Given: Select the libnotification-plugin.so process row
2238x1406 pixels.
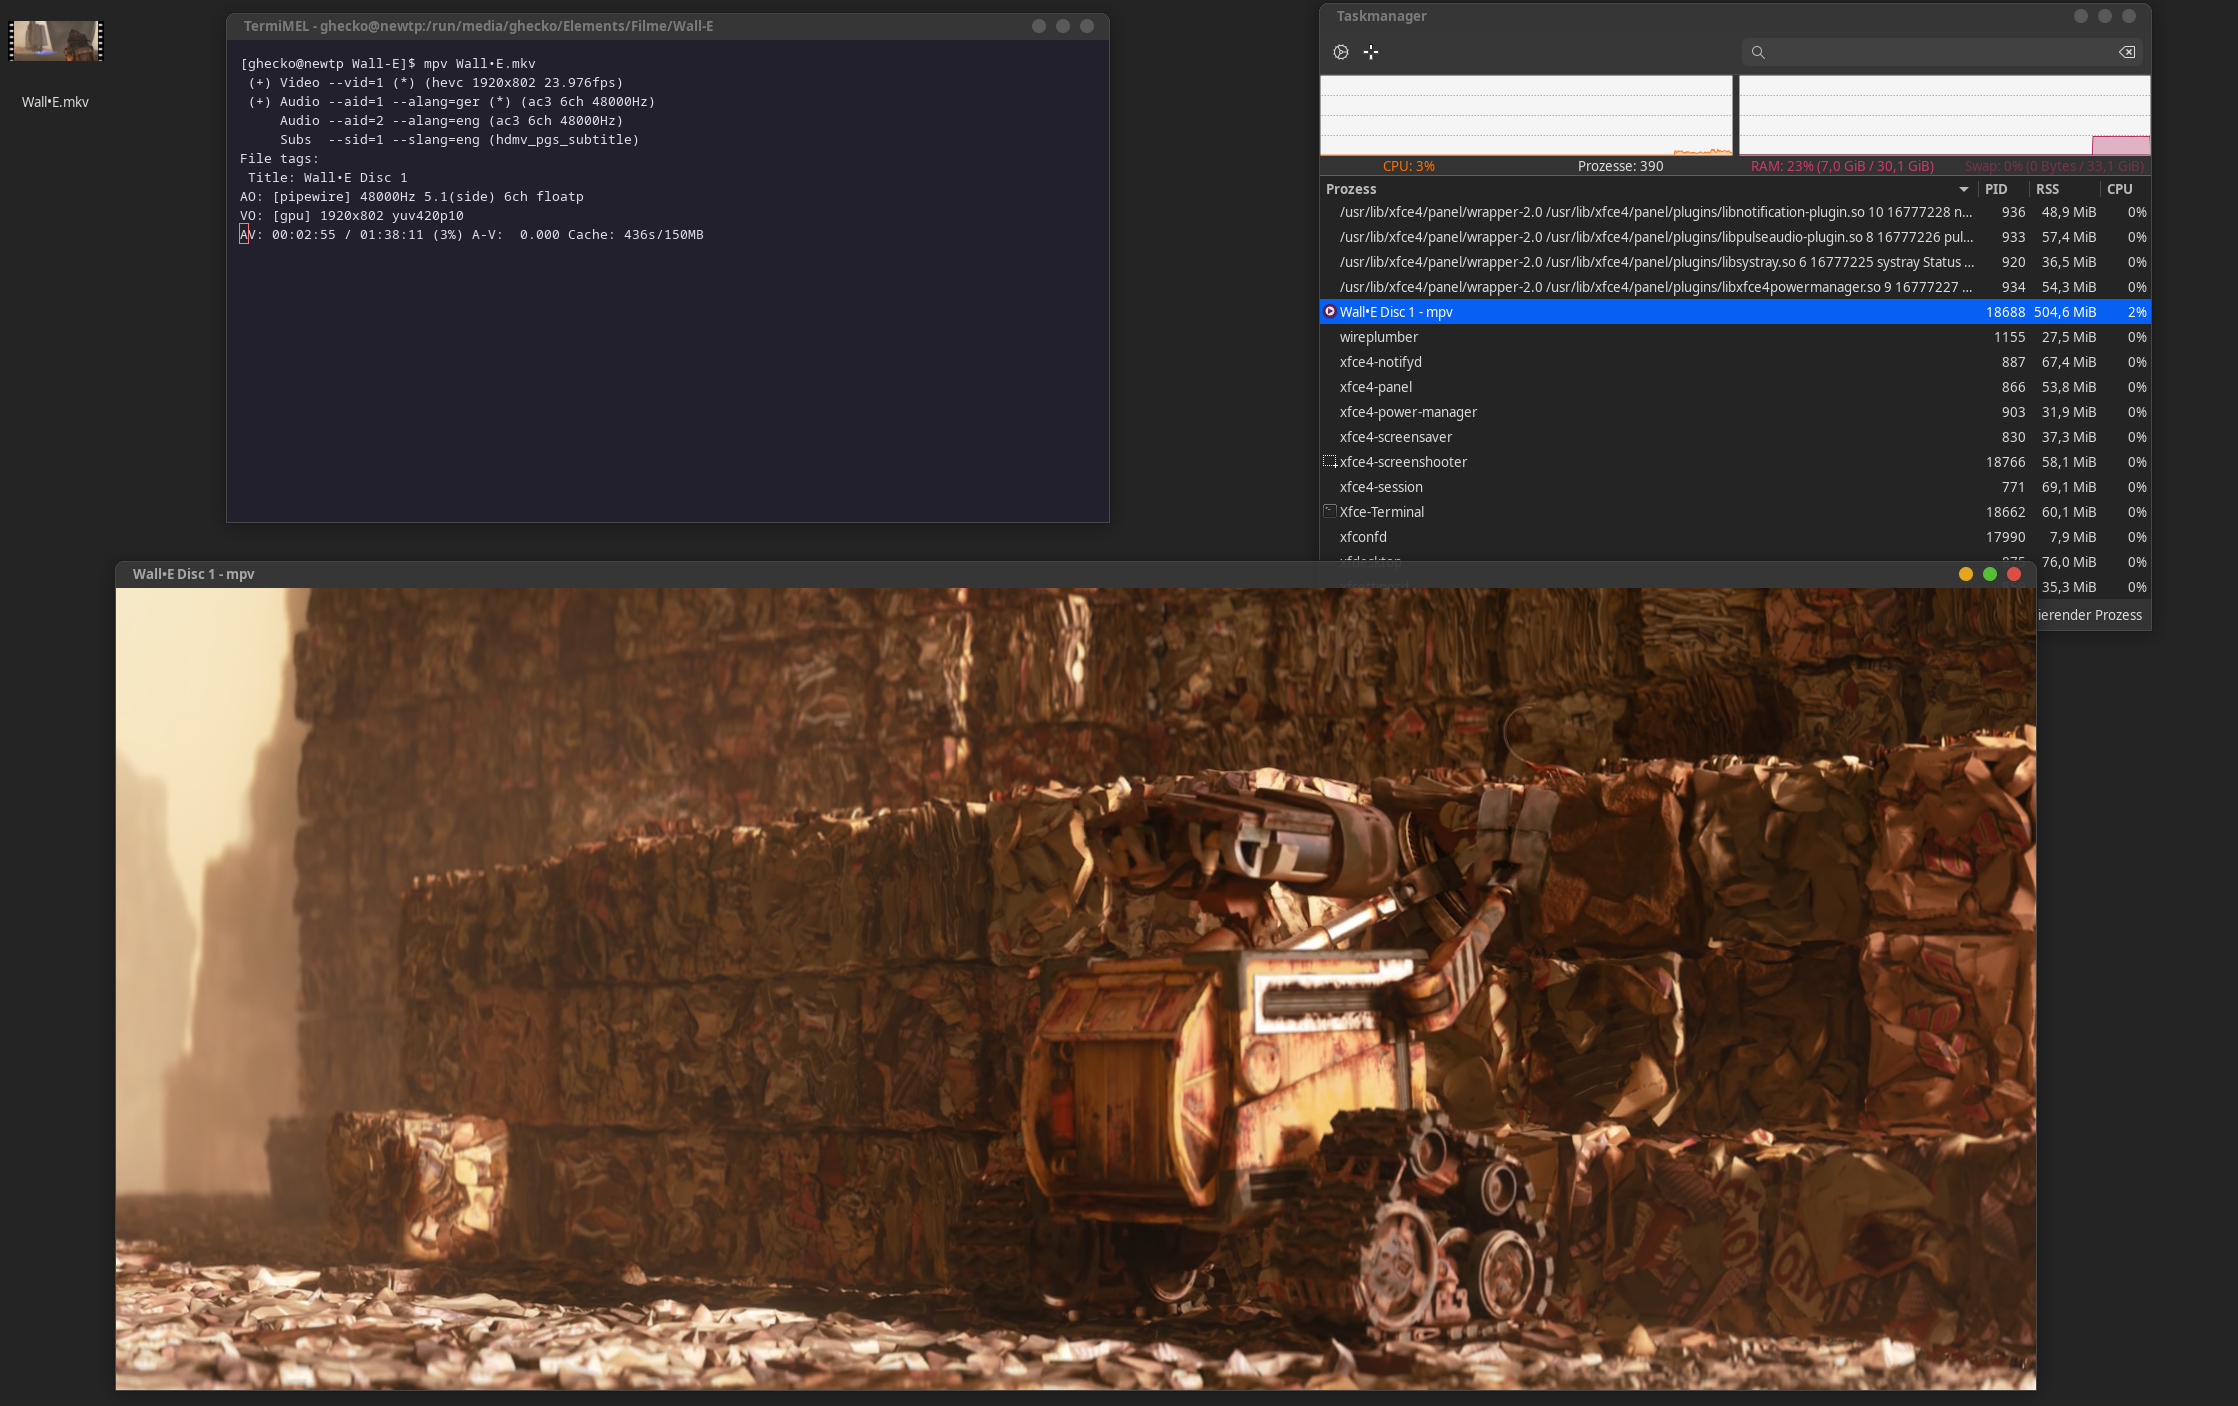Looking at the screenshot, I should (1735, 212).
